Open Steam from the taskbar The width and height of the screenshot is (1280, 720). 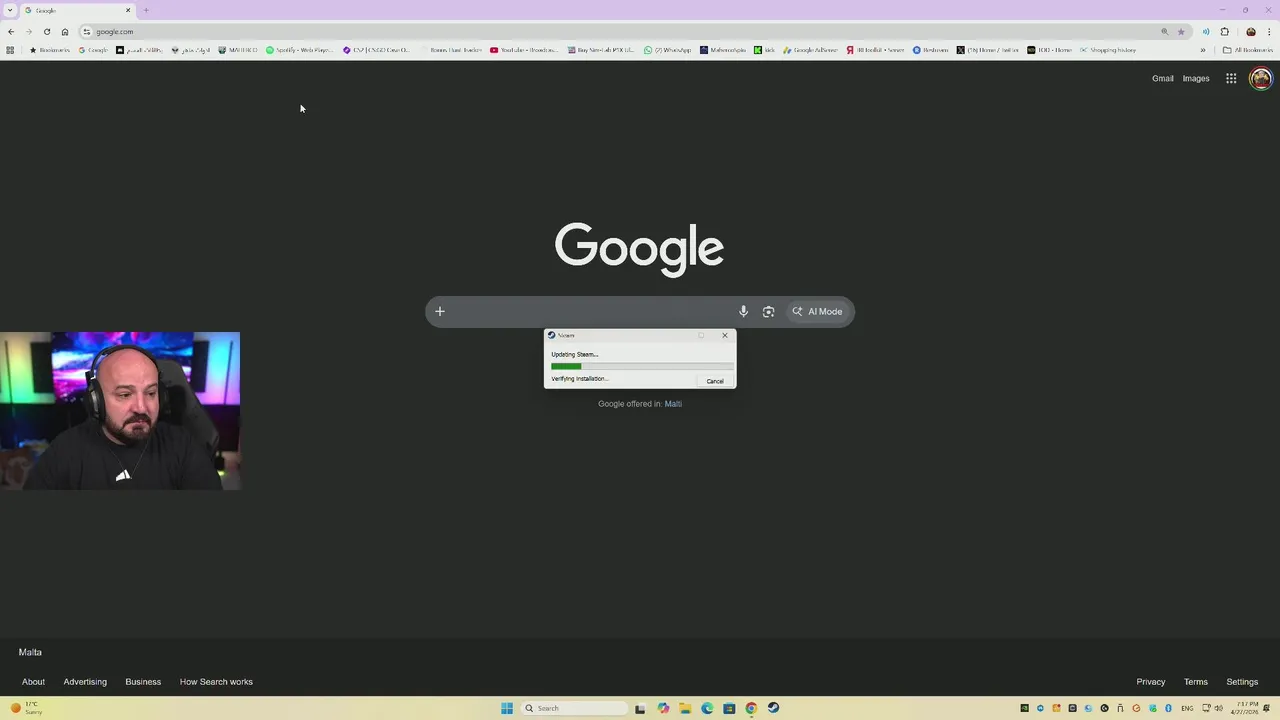click(x=773, y=708)
